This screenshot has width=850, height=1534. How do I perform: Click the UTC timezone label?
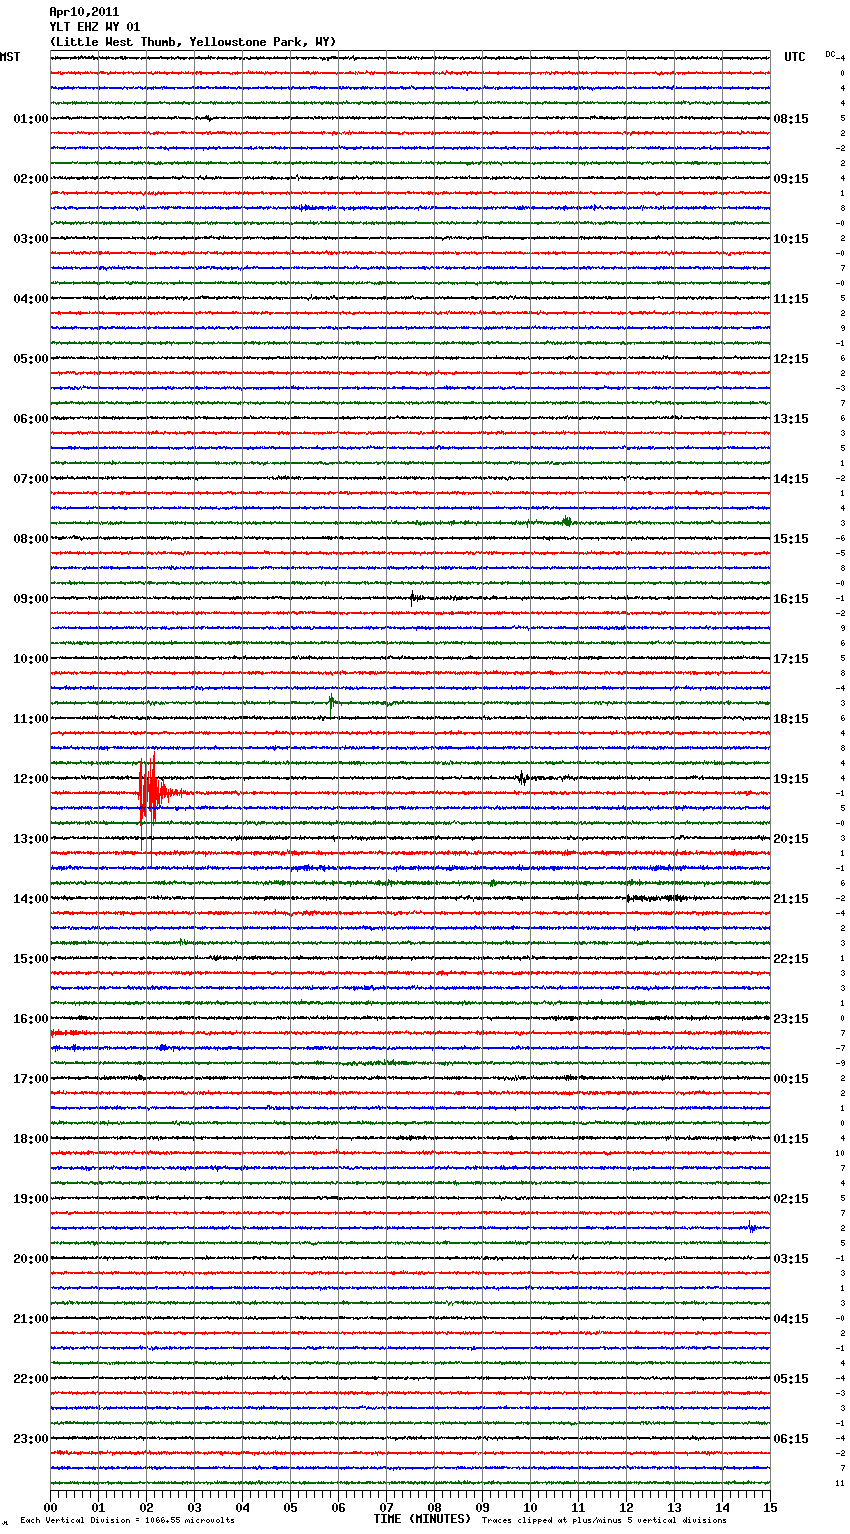794,57
